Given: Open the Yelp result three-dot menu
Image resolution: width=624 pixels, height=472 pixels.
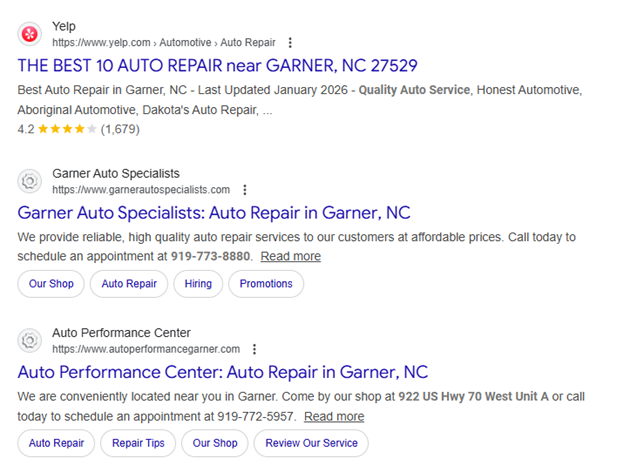Looking at the screenshot, I should (290, 43).
